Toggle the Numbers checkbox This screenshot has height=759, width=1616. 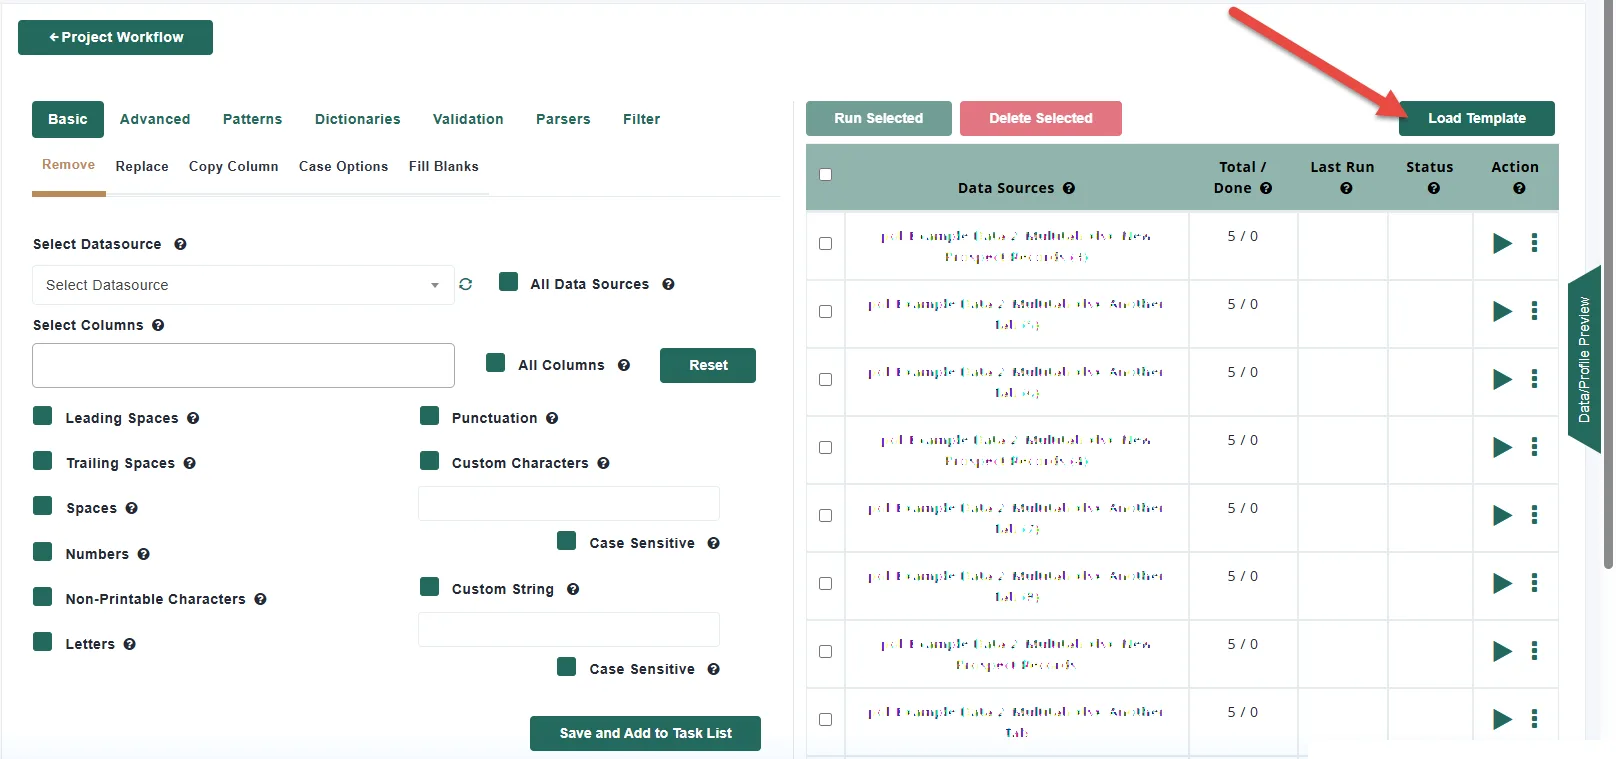[x=43, y=552]
